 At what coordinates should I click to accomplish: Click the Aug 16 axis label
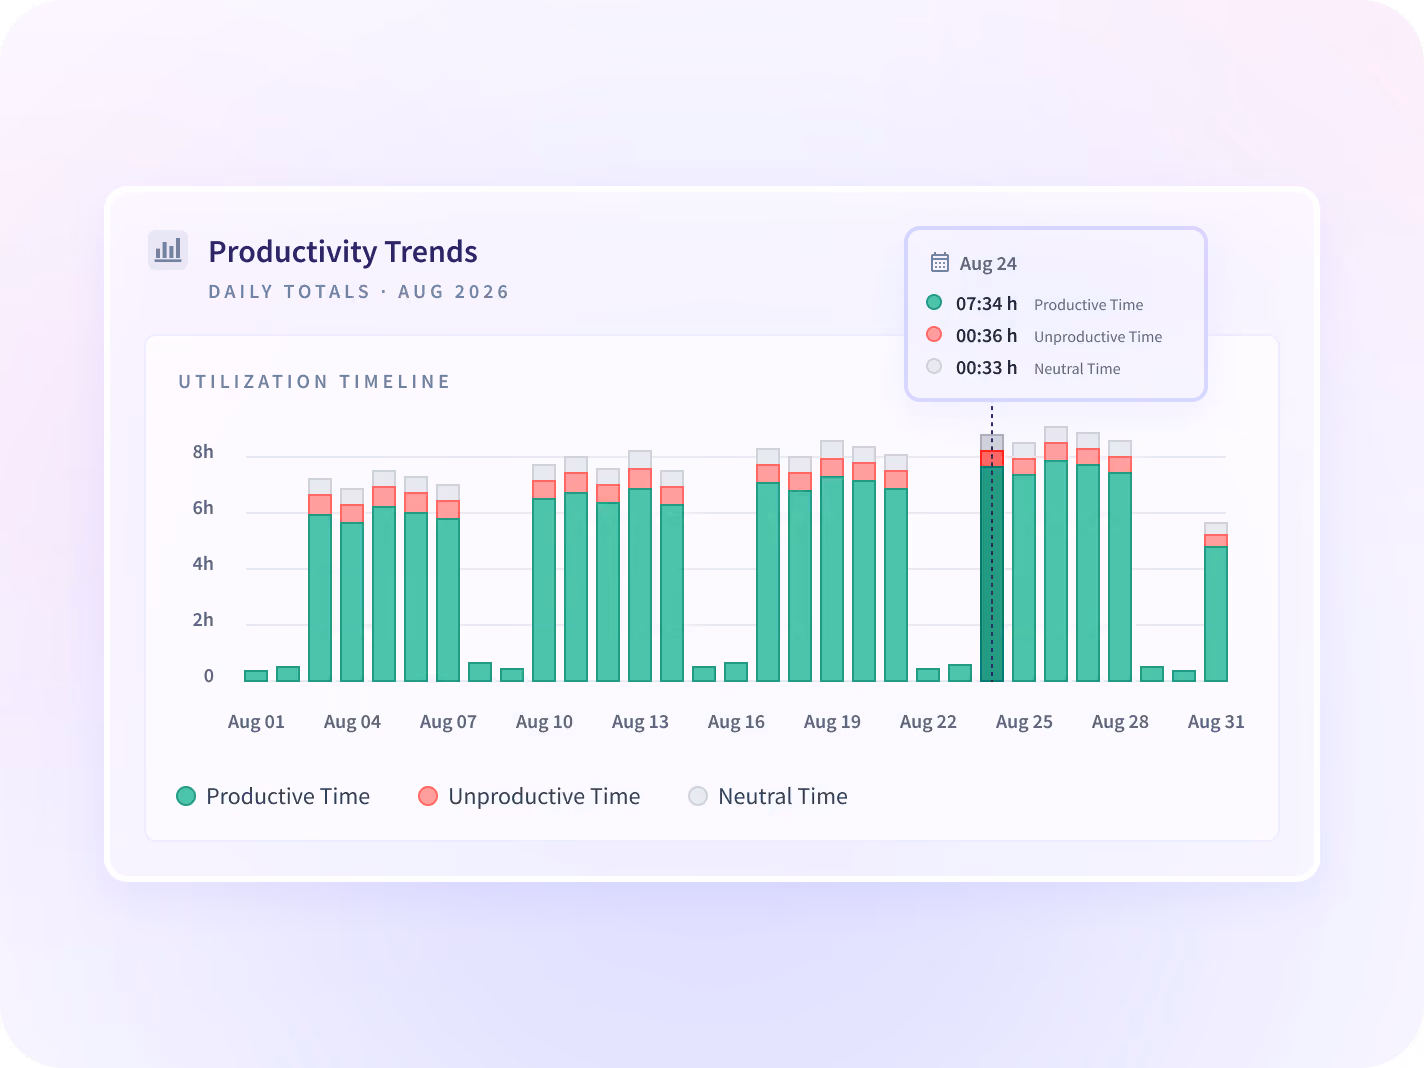[736, 722]
